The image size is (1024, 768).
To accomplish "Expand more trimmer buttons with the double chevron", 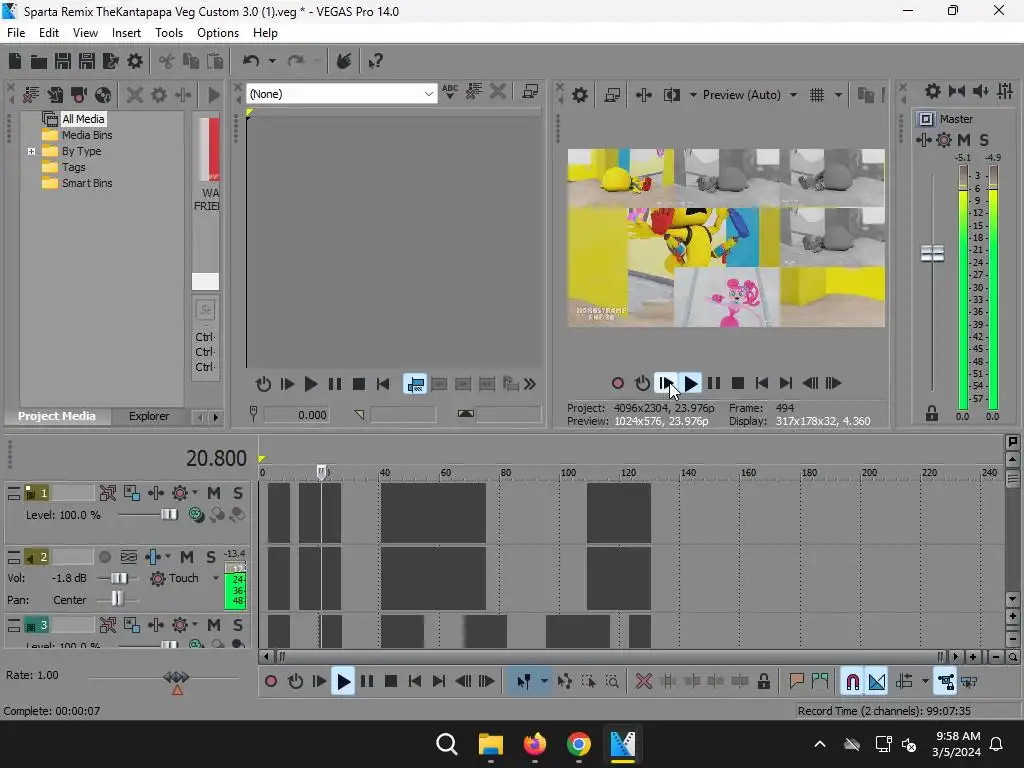I will coord(530,384).
